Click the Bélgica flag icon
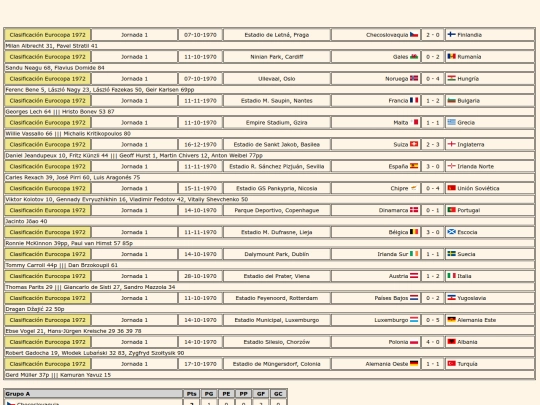Viewport: 540px width, 405px height. coord(414,232)
